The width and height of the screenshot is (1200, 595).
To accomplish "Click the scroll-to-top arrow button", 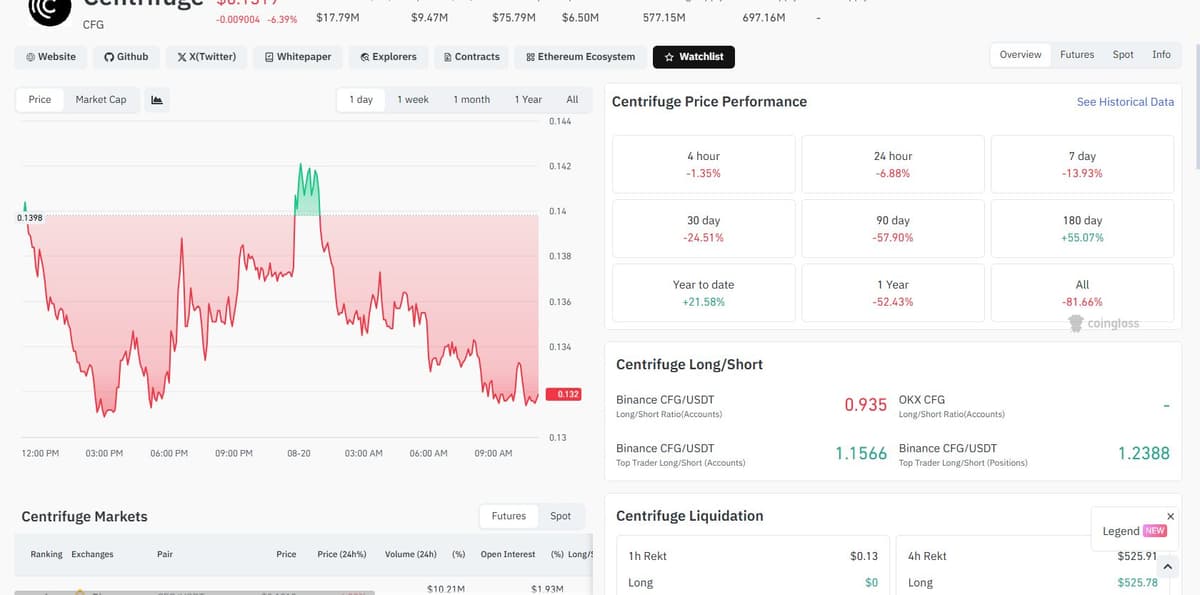I will coord(1166,566).
